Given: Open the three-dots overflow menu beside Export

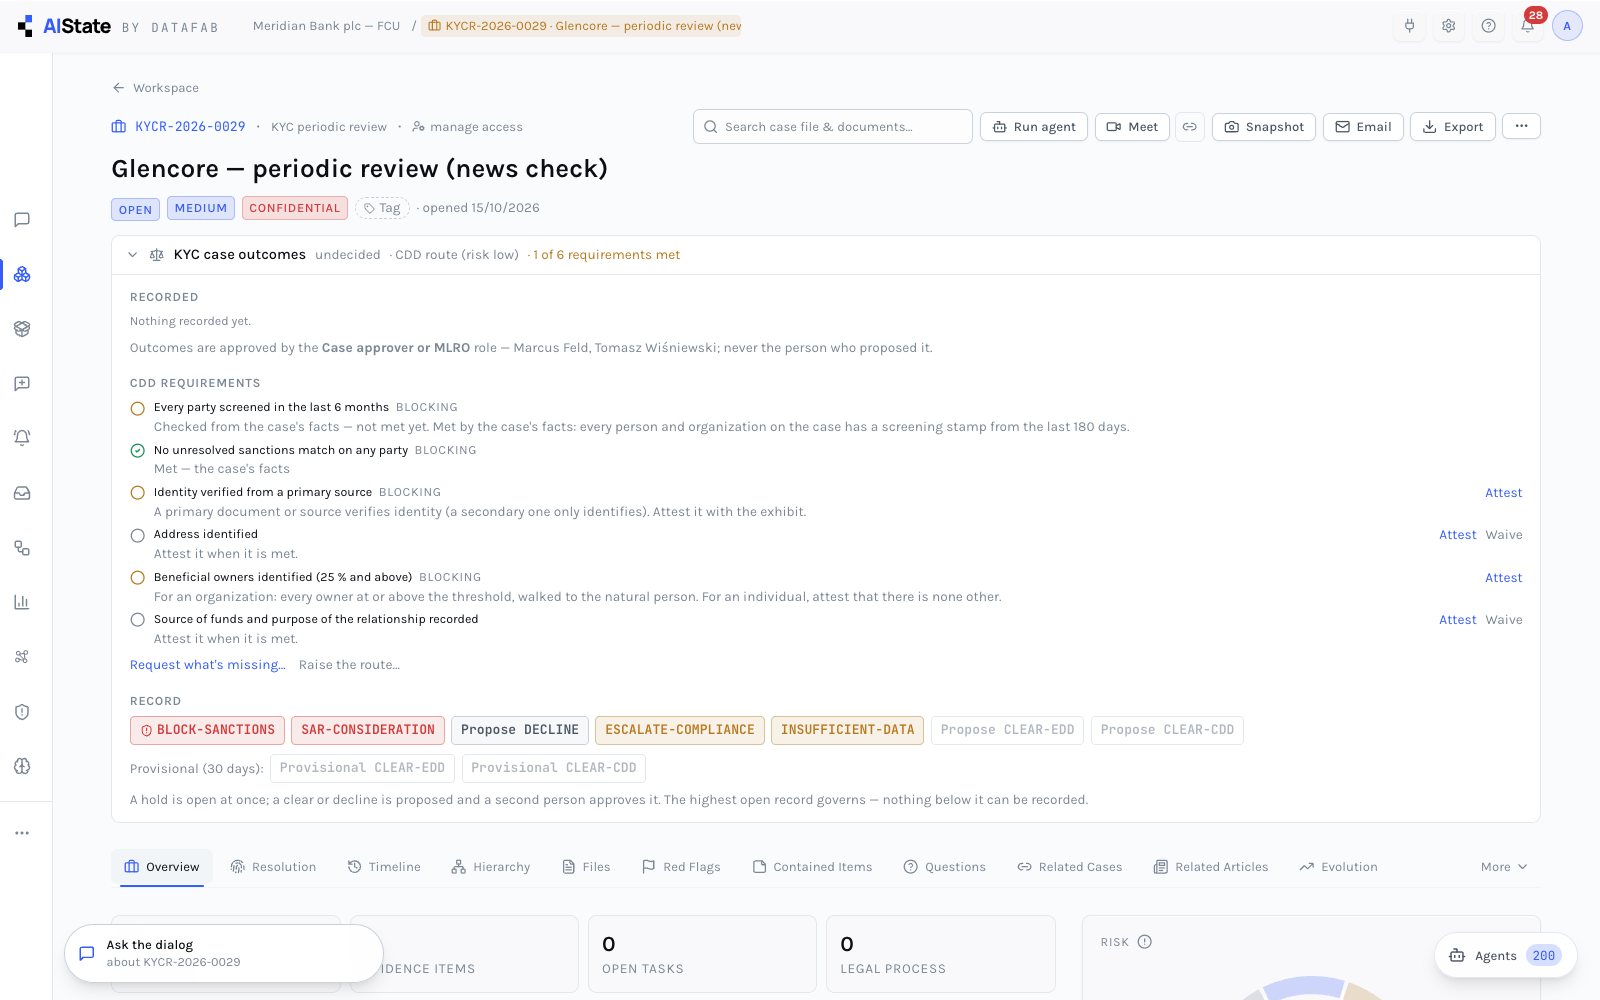Looking at the screenshot, I should [1521, 126].
